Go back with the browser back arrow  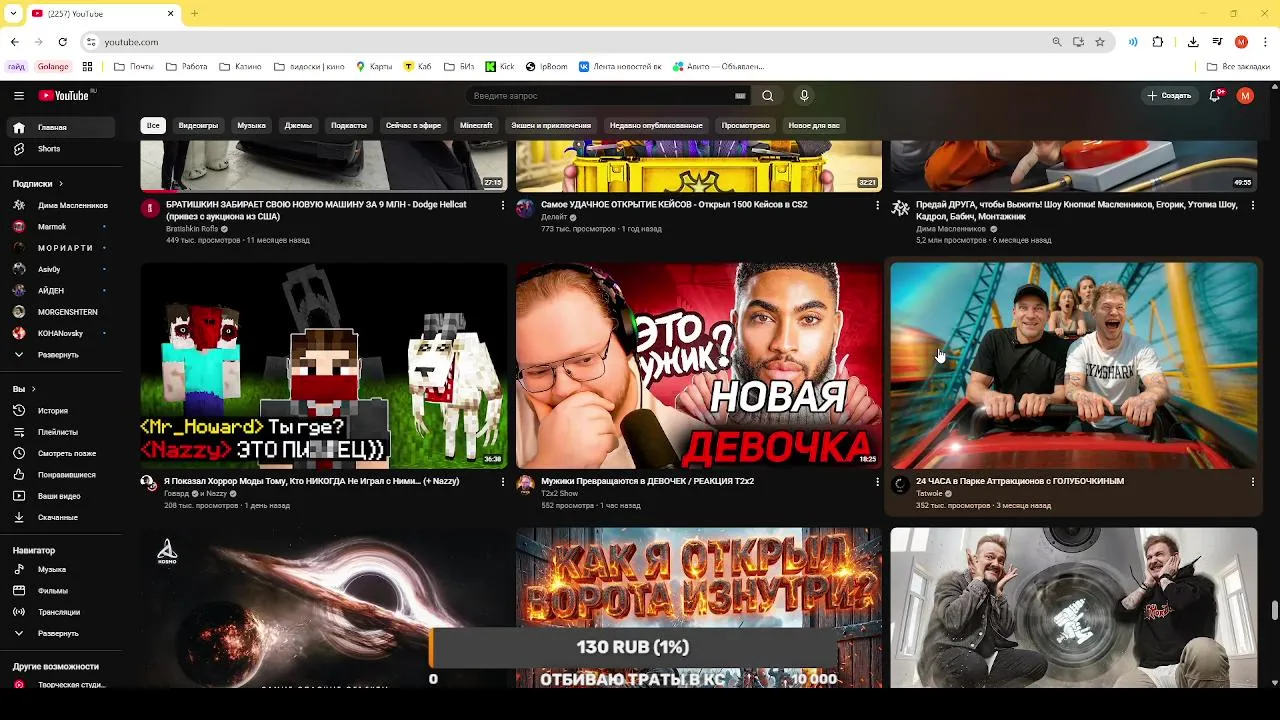15,42
